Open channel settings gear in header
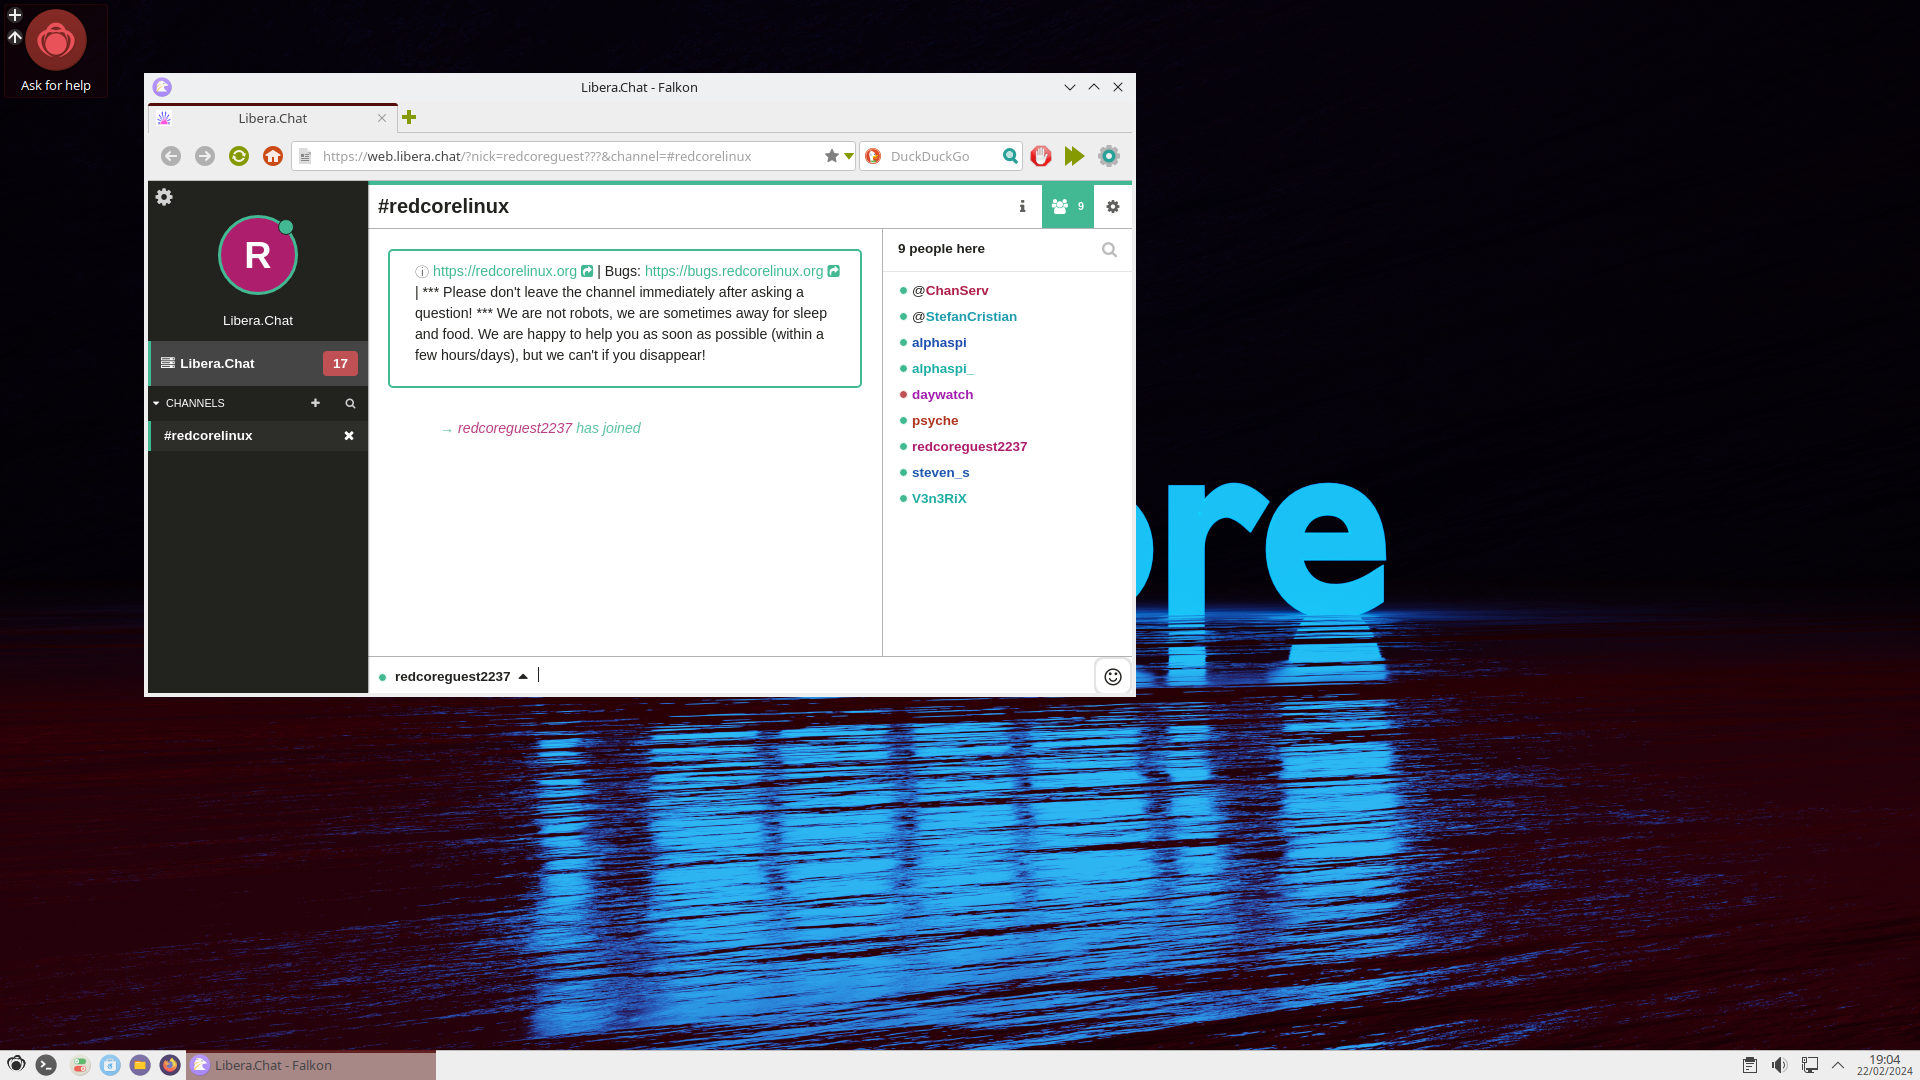The width and height of the screenshot is (1920, 1080). point(1113,206)
